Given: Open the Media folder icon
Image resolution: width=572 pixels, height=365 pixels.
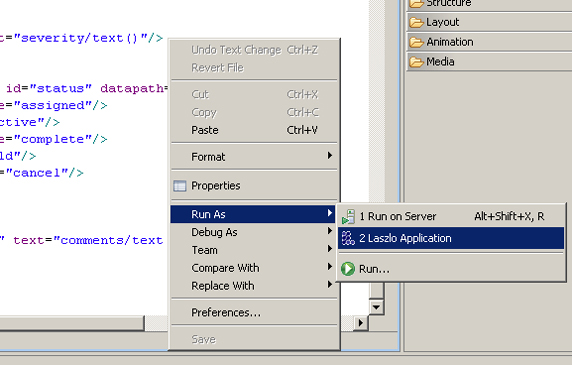Looking at the screenshot, I should 416,62.
